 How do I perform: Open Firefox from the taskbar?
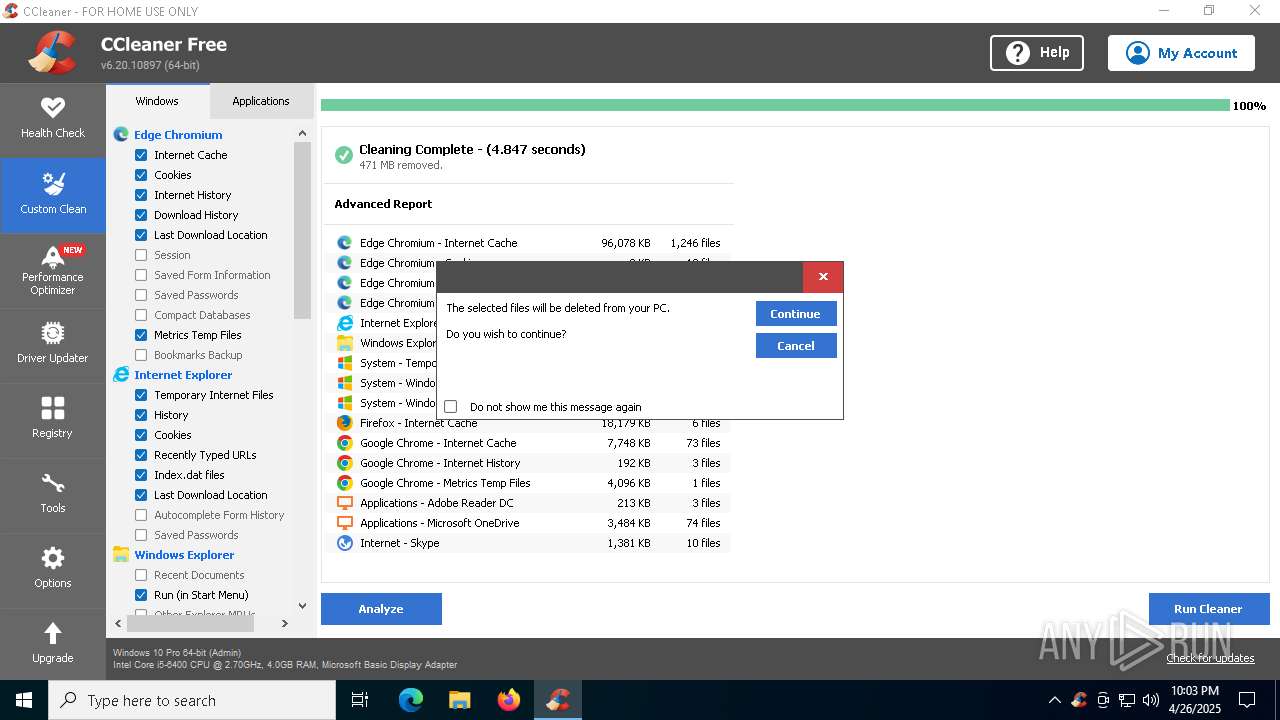pyautogui.click(x=509, y=700)
